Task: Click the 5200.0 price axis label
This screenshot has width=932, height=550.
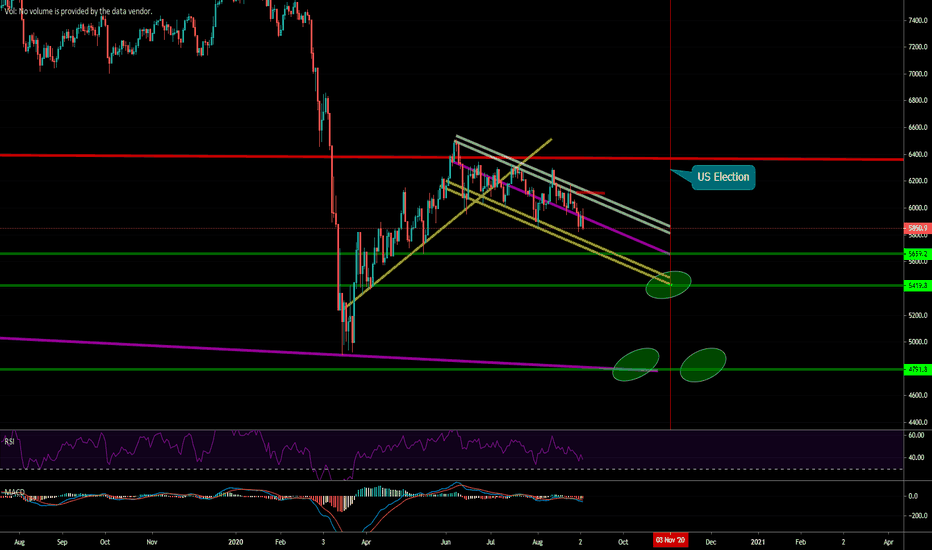Action: click(x=918, y=316)
